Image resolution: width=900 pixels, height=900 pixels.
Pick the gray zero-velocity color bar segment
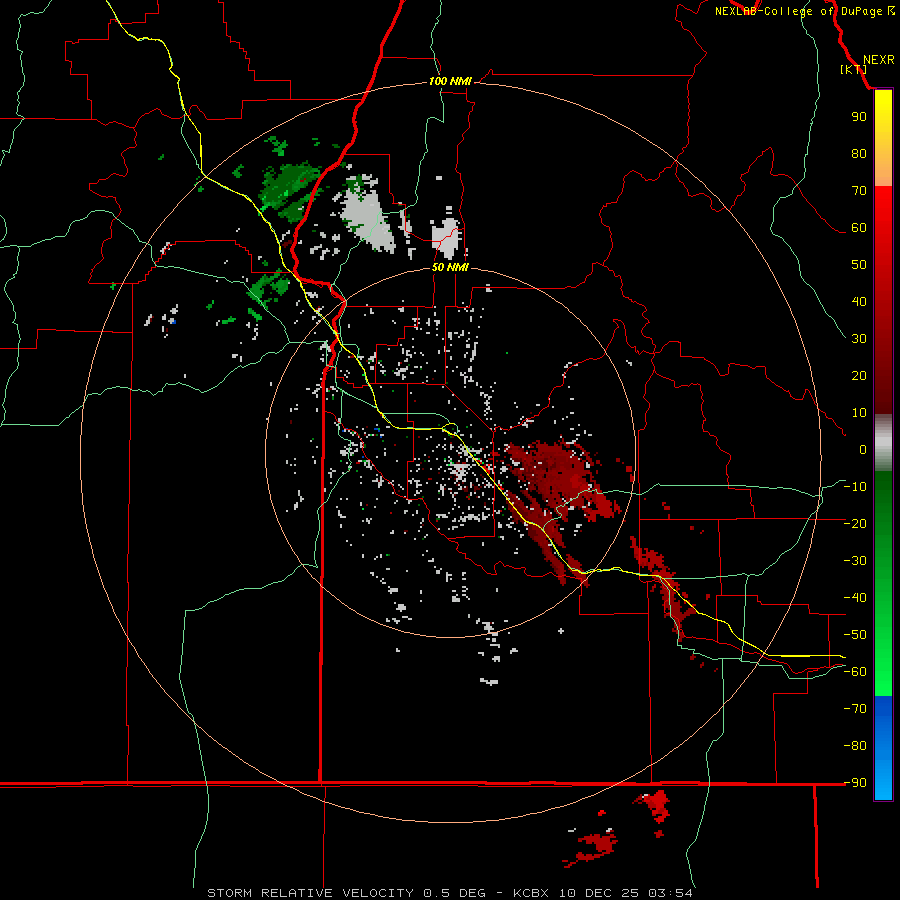(883, 443)
